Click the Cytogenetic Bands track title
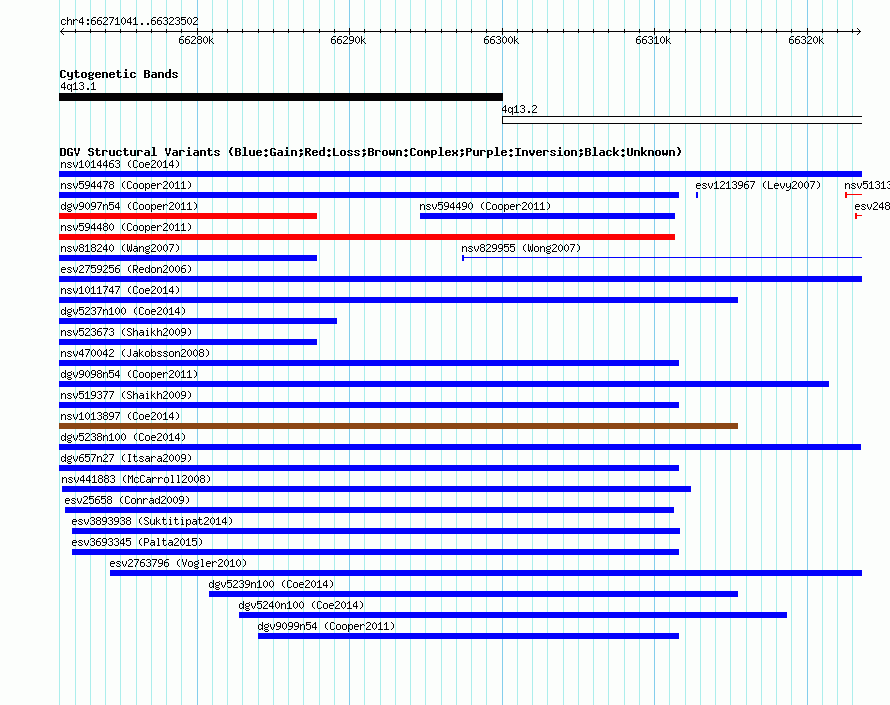The width and height of the screenshot is (890, 705). tap(119, 74)
